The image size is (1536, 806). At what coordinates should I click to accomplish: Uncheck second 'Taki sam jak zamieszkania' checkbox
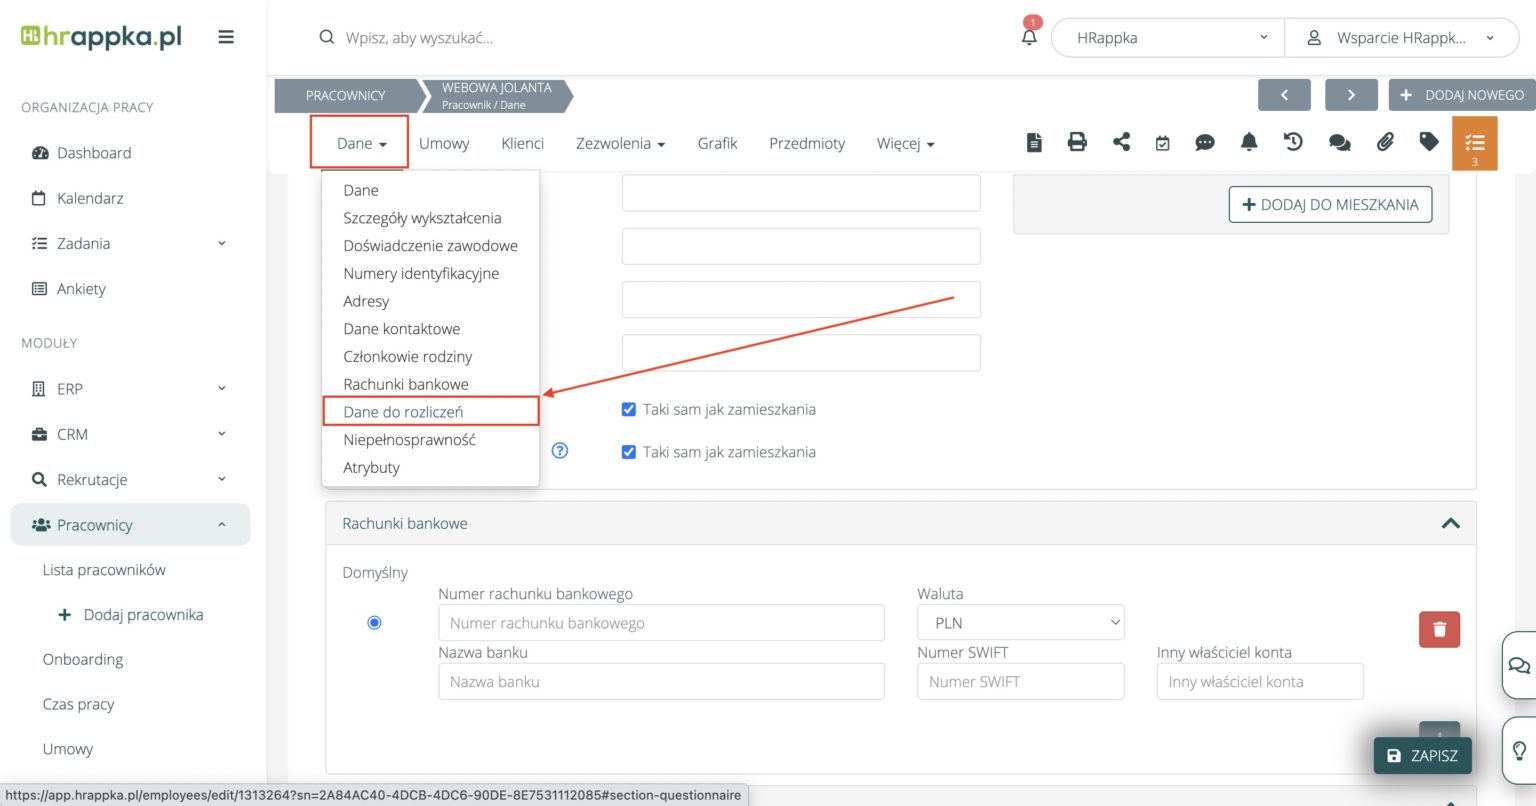tap(629, 452)
